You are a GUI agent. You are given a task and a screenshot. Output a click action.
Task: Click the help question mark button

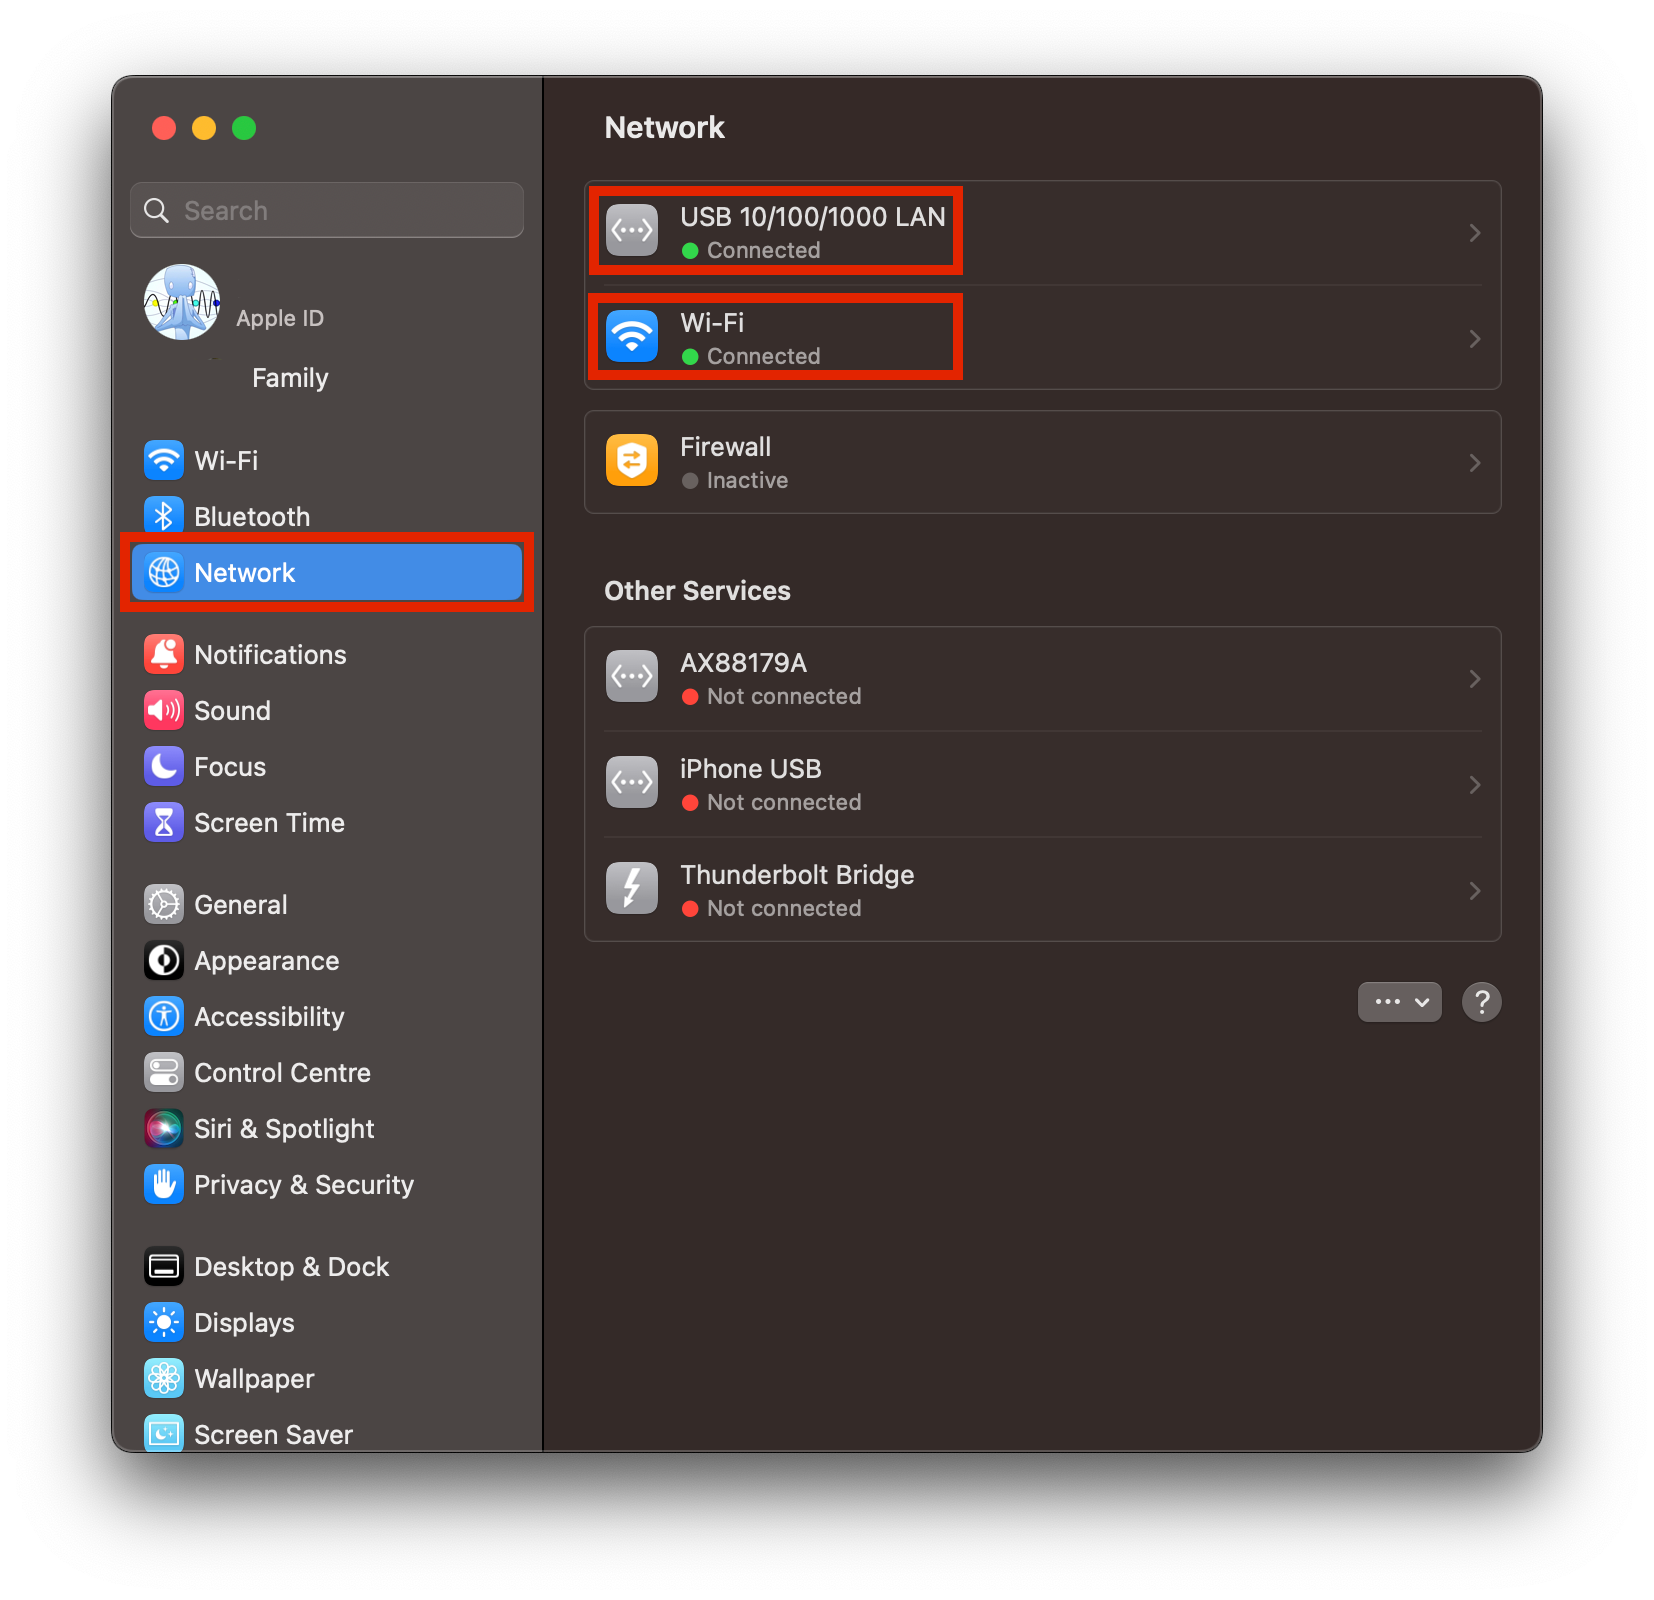click(x=1481, y=1002)
